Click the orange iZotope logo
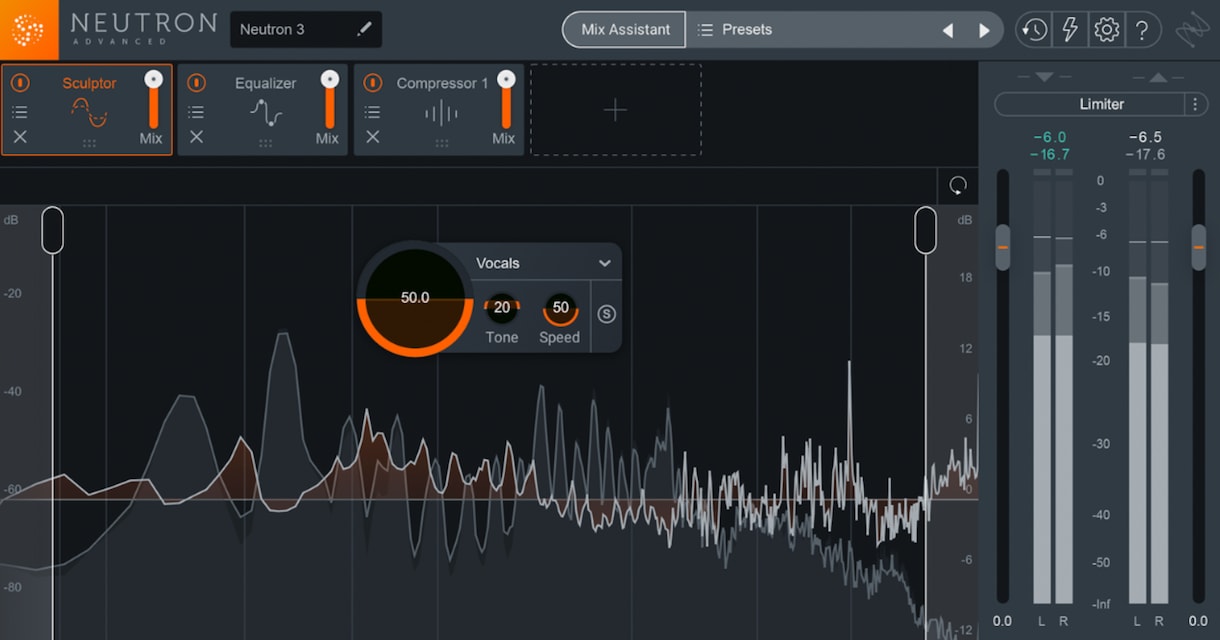Image resolution: width=1220 pixels, height=640 pixels. coord(29,29)
